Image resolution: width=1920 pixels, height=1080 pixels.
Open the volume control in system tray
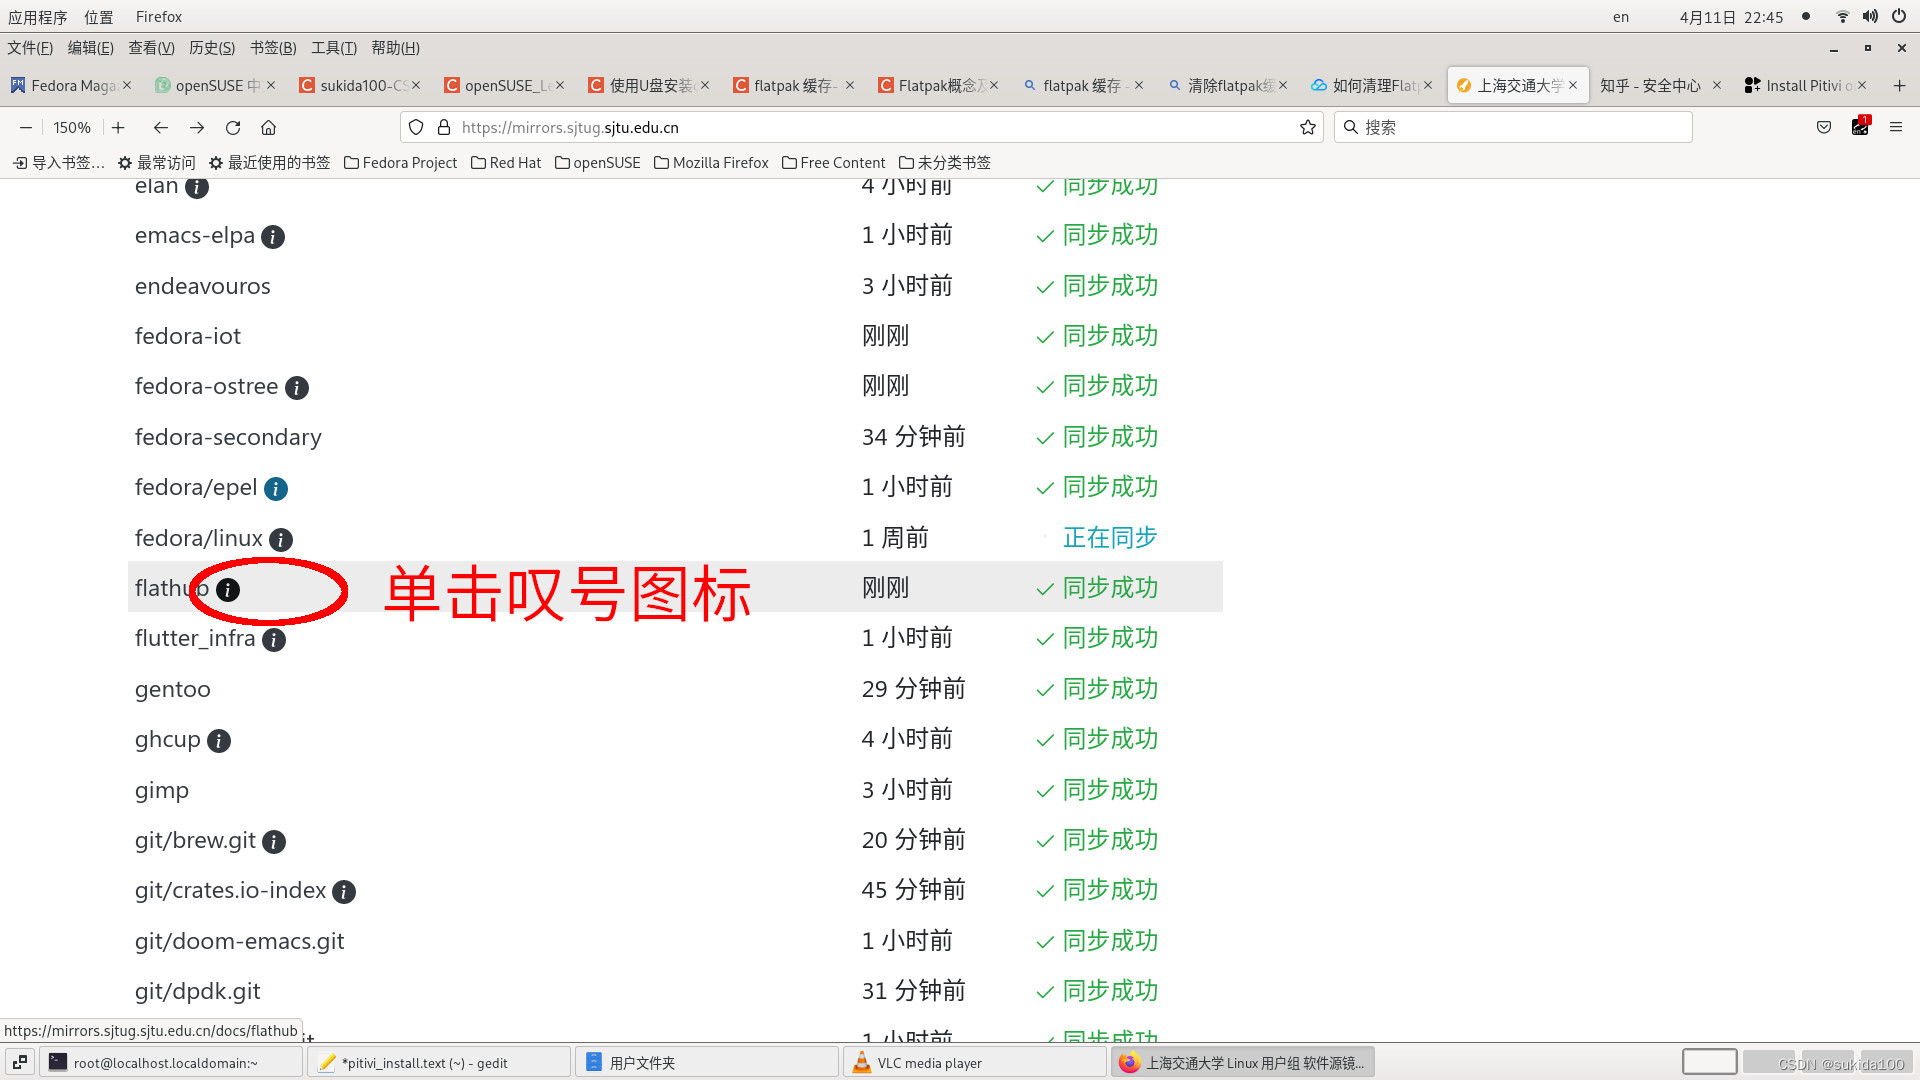(x=1870, y=16)
